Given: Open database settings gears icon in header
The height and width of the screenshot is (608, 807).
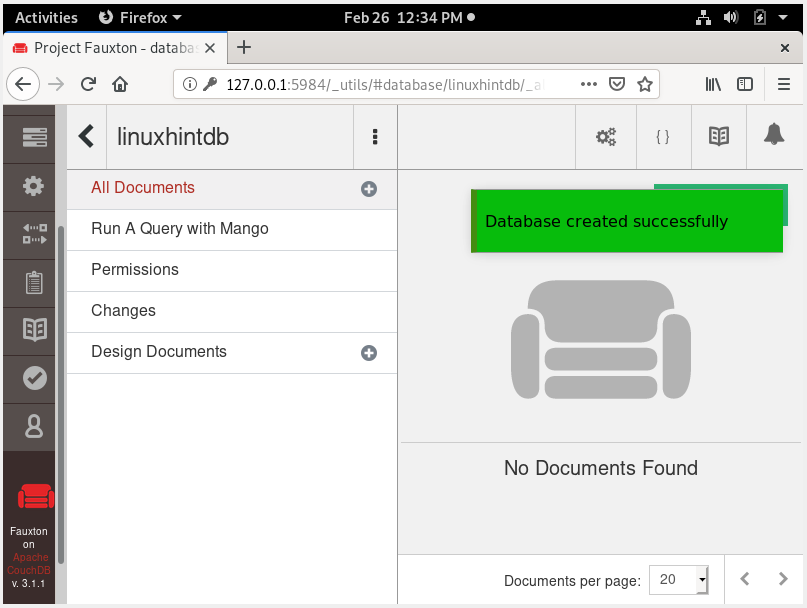Looking at the screenshot, I should coord(606,137).
